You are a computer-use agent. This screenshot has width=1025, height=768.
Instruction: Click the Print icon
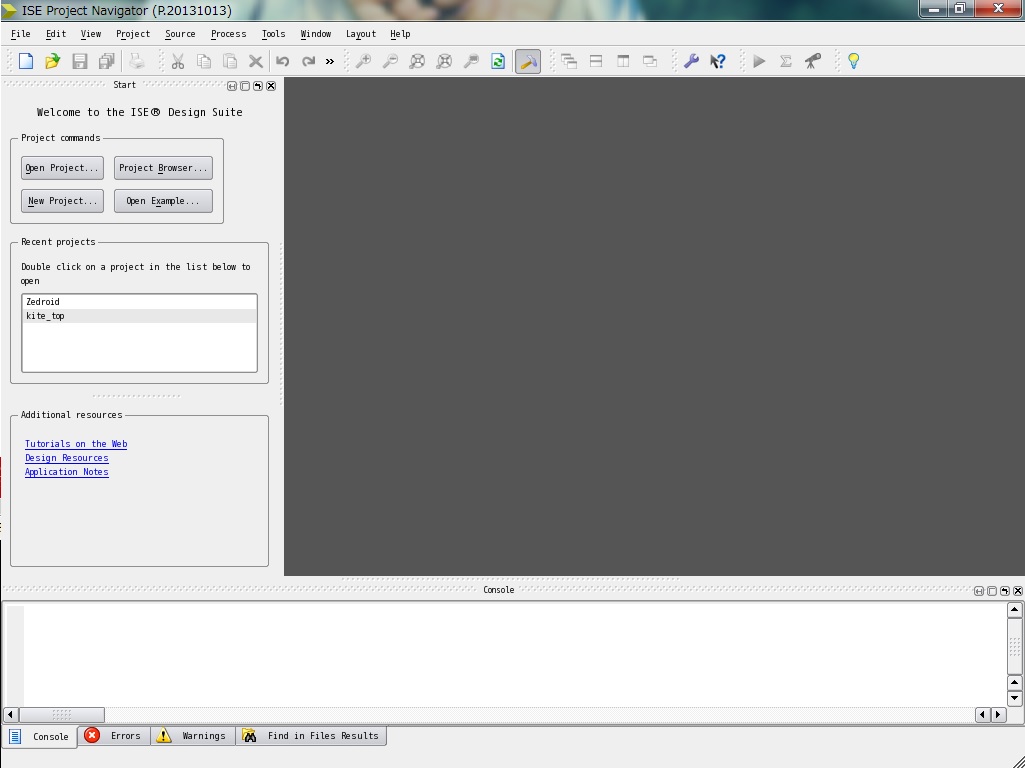(x=136, y=61)
